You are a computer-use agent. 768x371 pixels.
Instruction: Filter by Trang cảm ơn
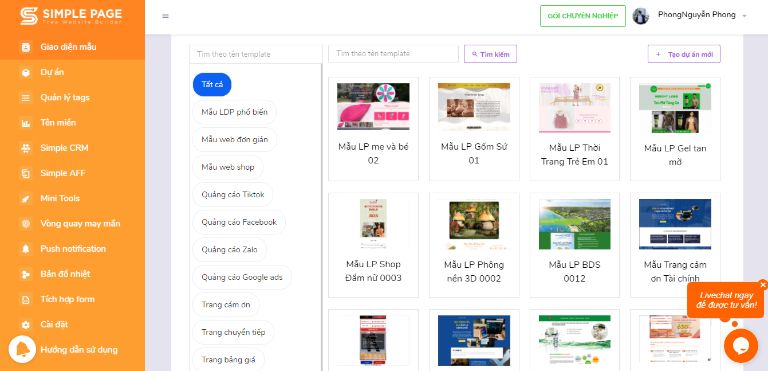click(x=226, y=304)
